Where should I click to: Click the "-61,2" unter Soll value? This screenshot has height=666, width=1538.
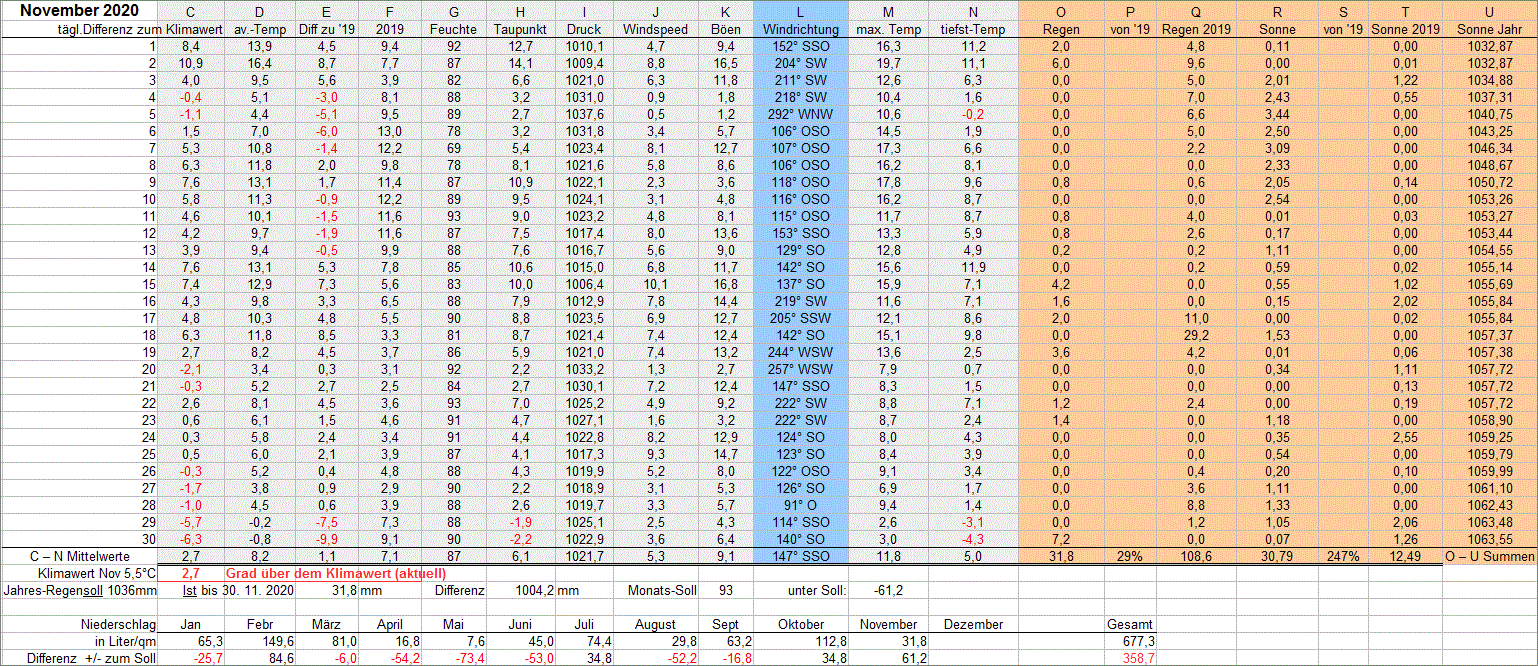(x=887, y=591)
